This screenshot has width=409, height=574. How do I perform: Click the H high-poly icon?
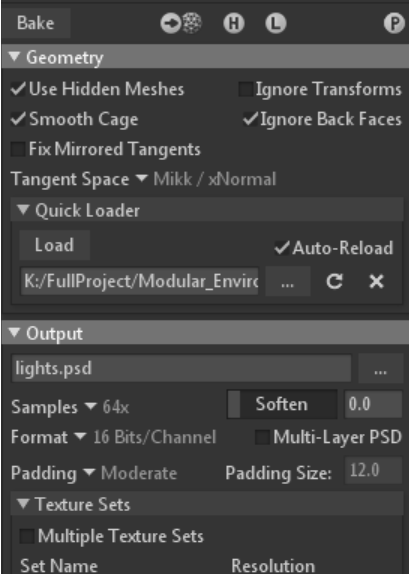coord(234,23)
